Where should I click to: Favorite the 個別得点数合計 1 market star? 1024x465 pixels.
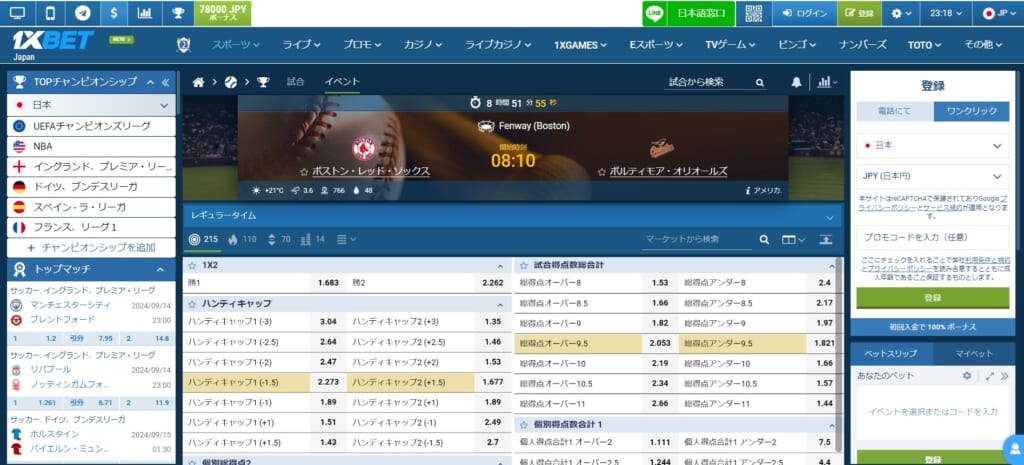click(x=524, y=425)
